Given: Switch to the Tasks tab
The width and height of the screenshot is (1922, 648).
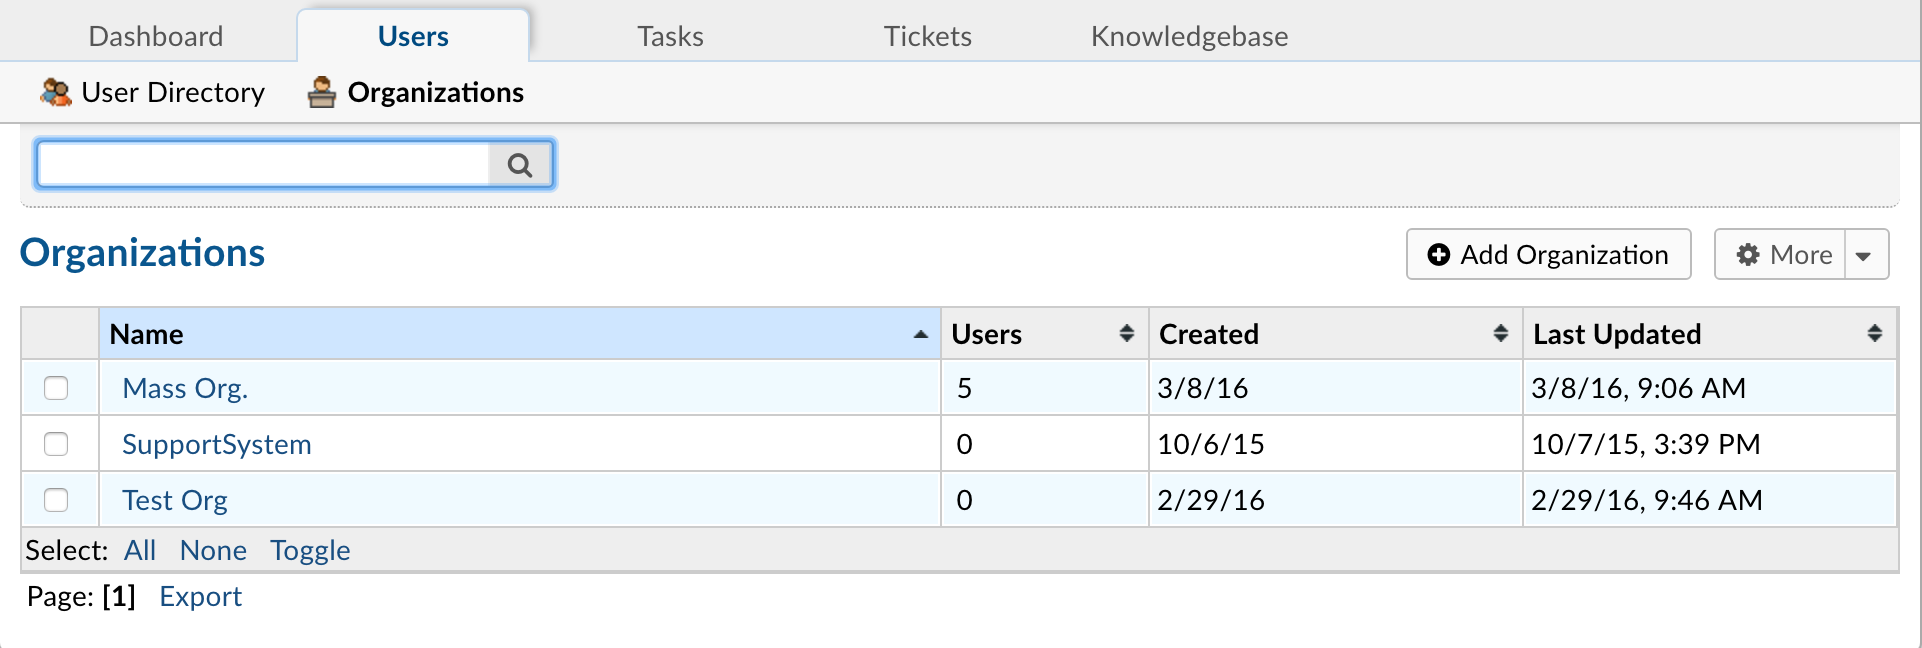Looking at the screenshot, I should [x=671, y=36].
